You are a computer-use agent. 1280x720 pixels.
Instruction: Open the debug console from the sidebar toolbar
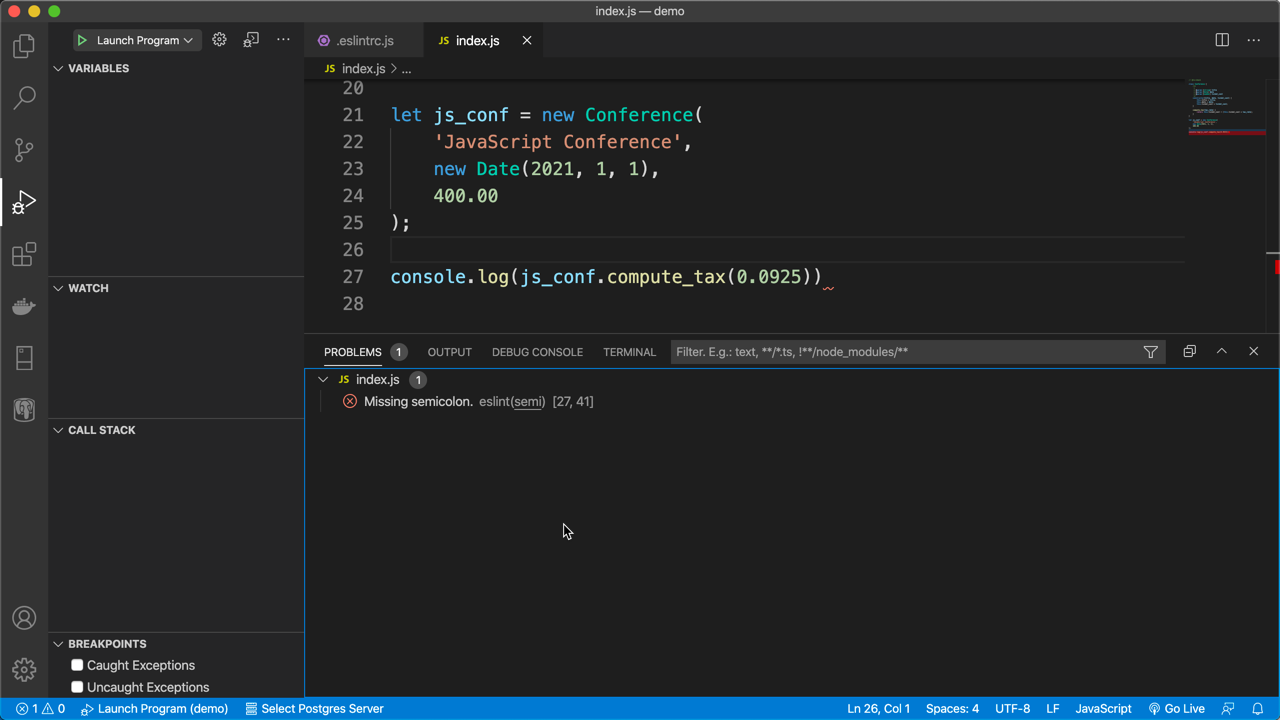click(251, 40)
